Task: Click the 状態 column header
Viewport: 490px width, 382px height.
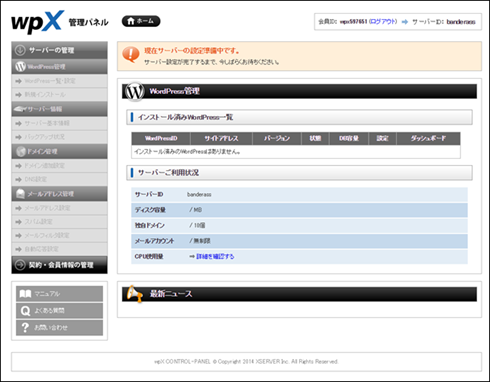Action: pos(315,138)
